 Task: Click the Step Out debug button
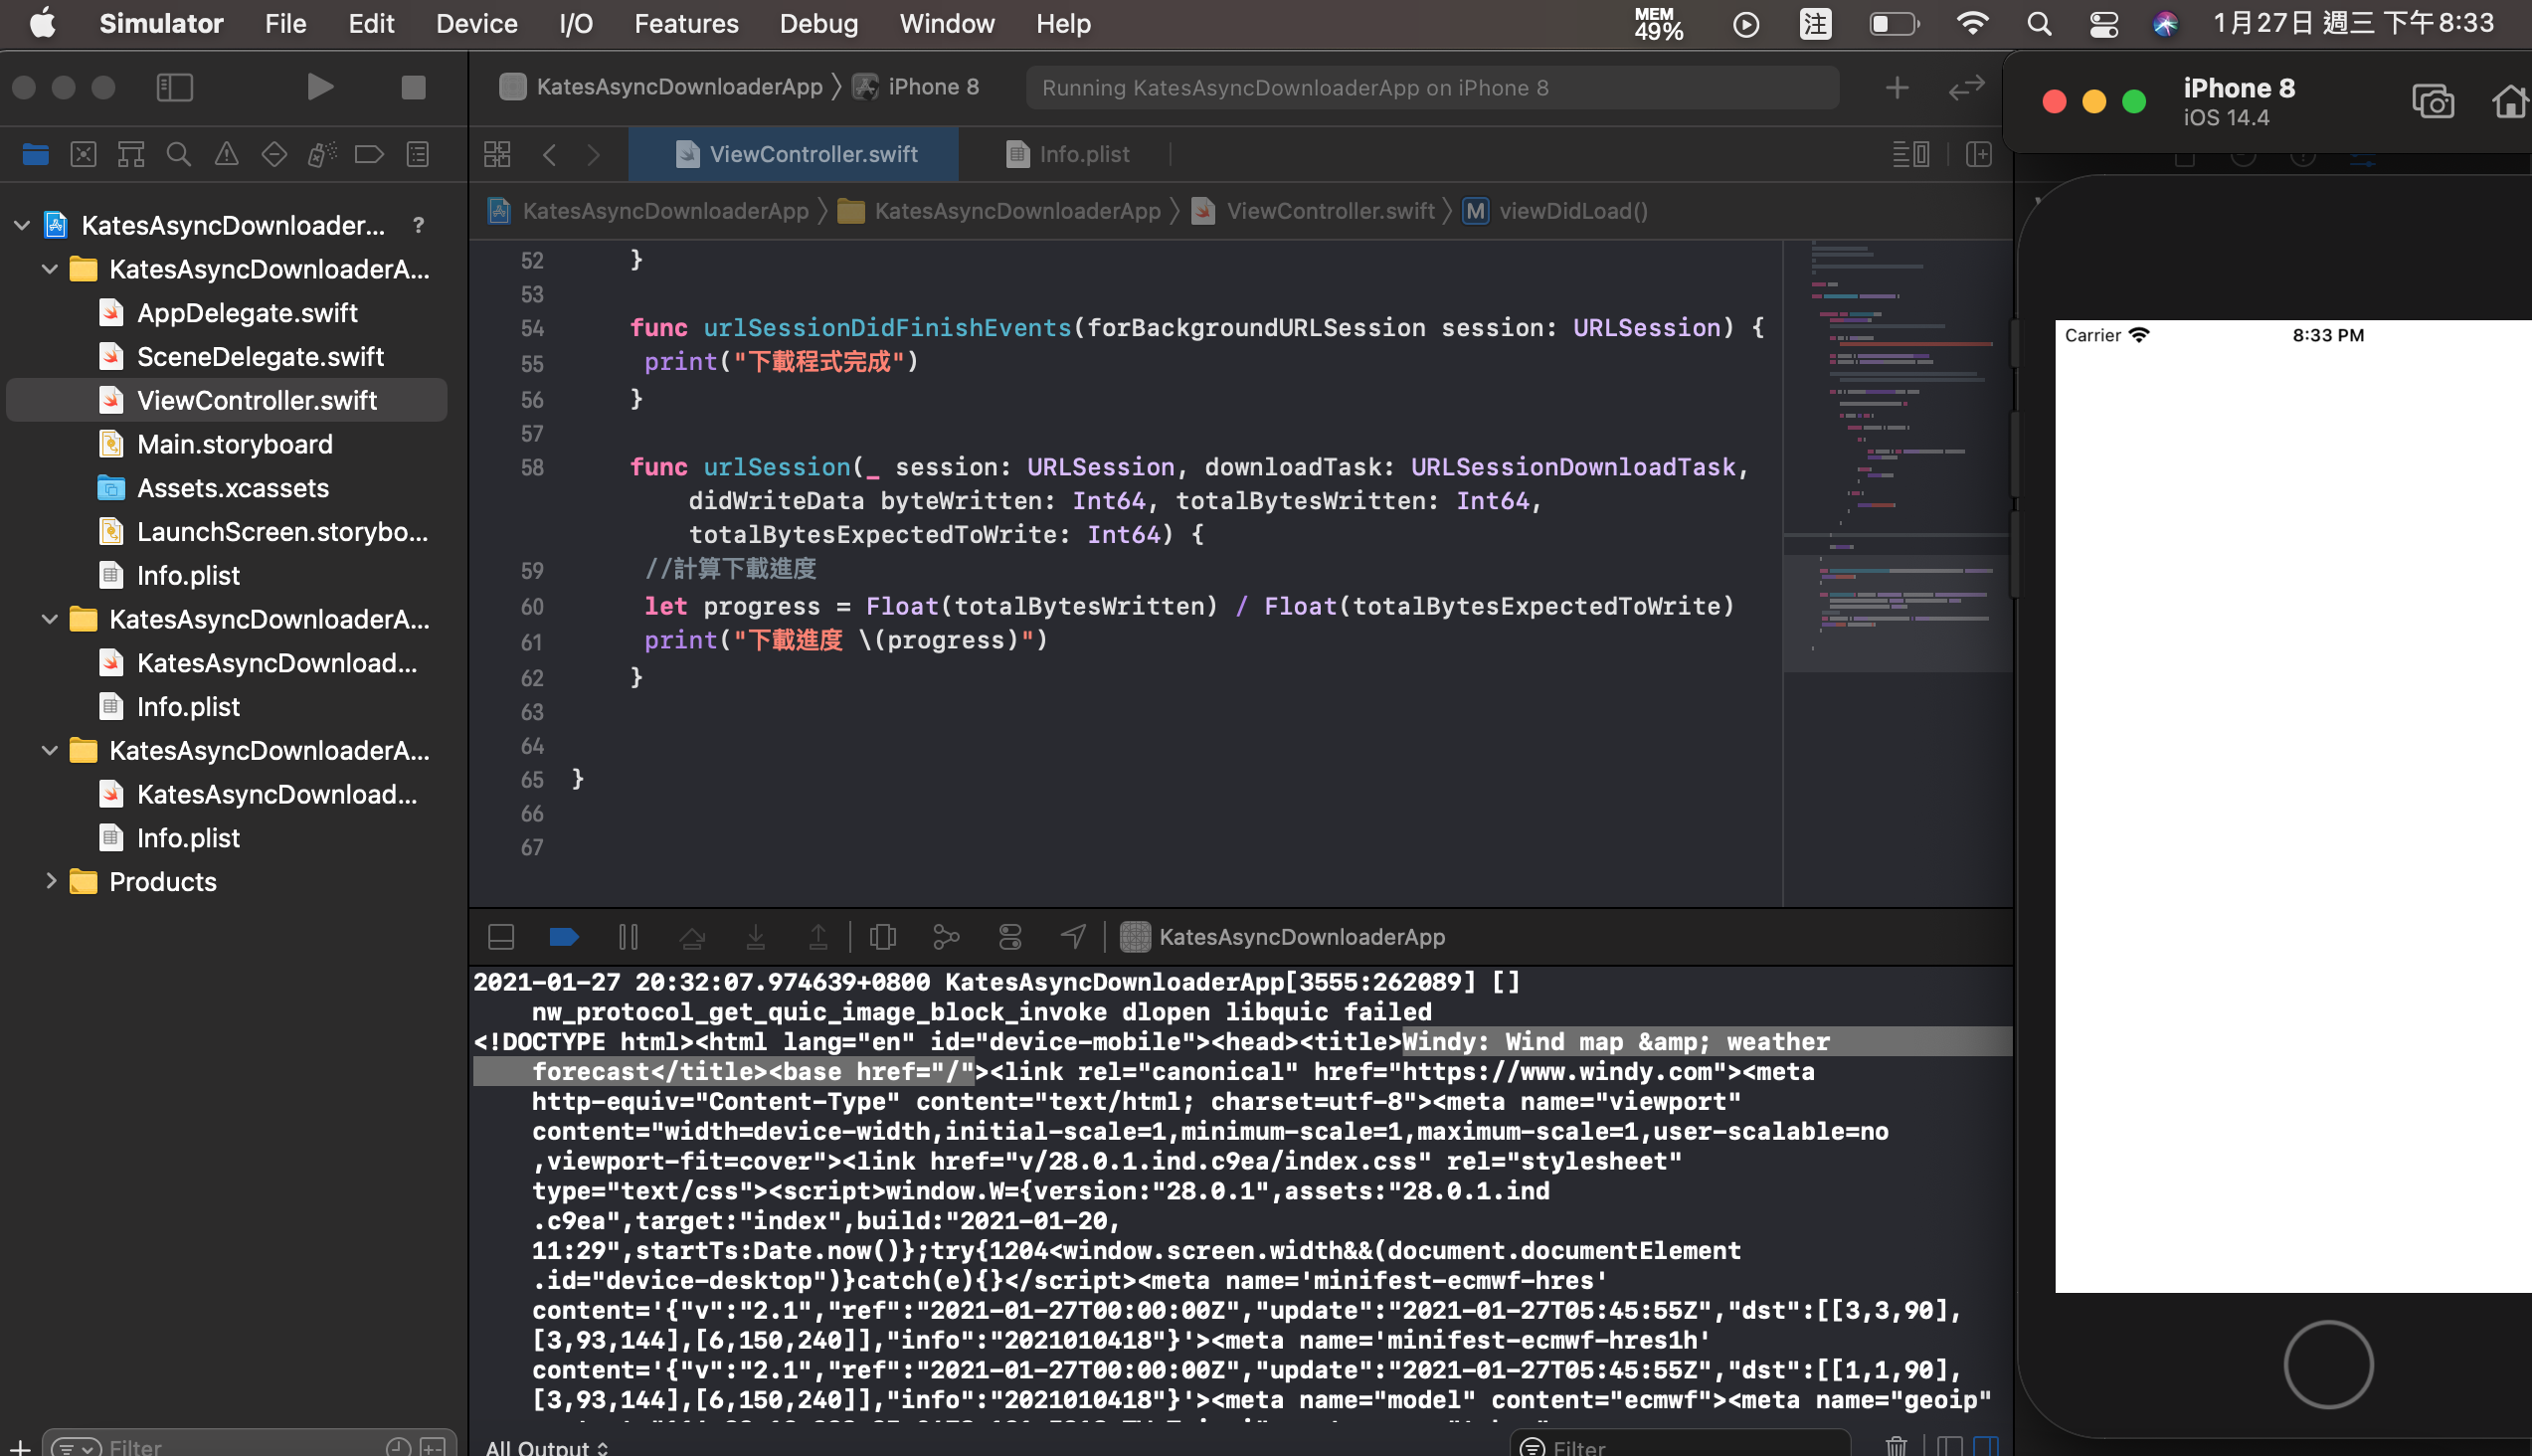[818, 937]
